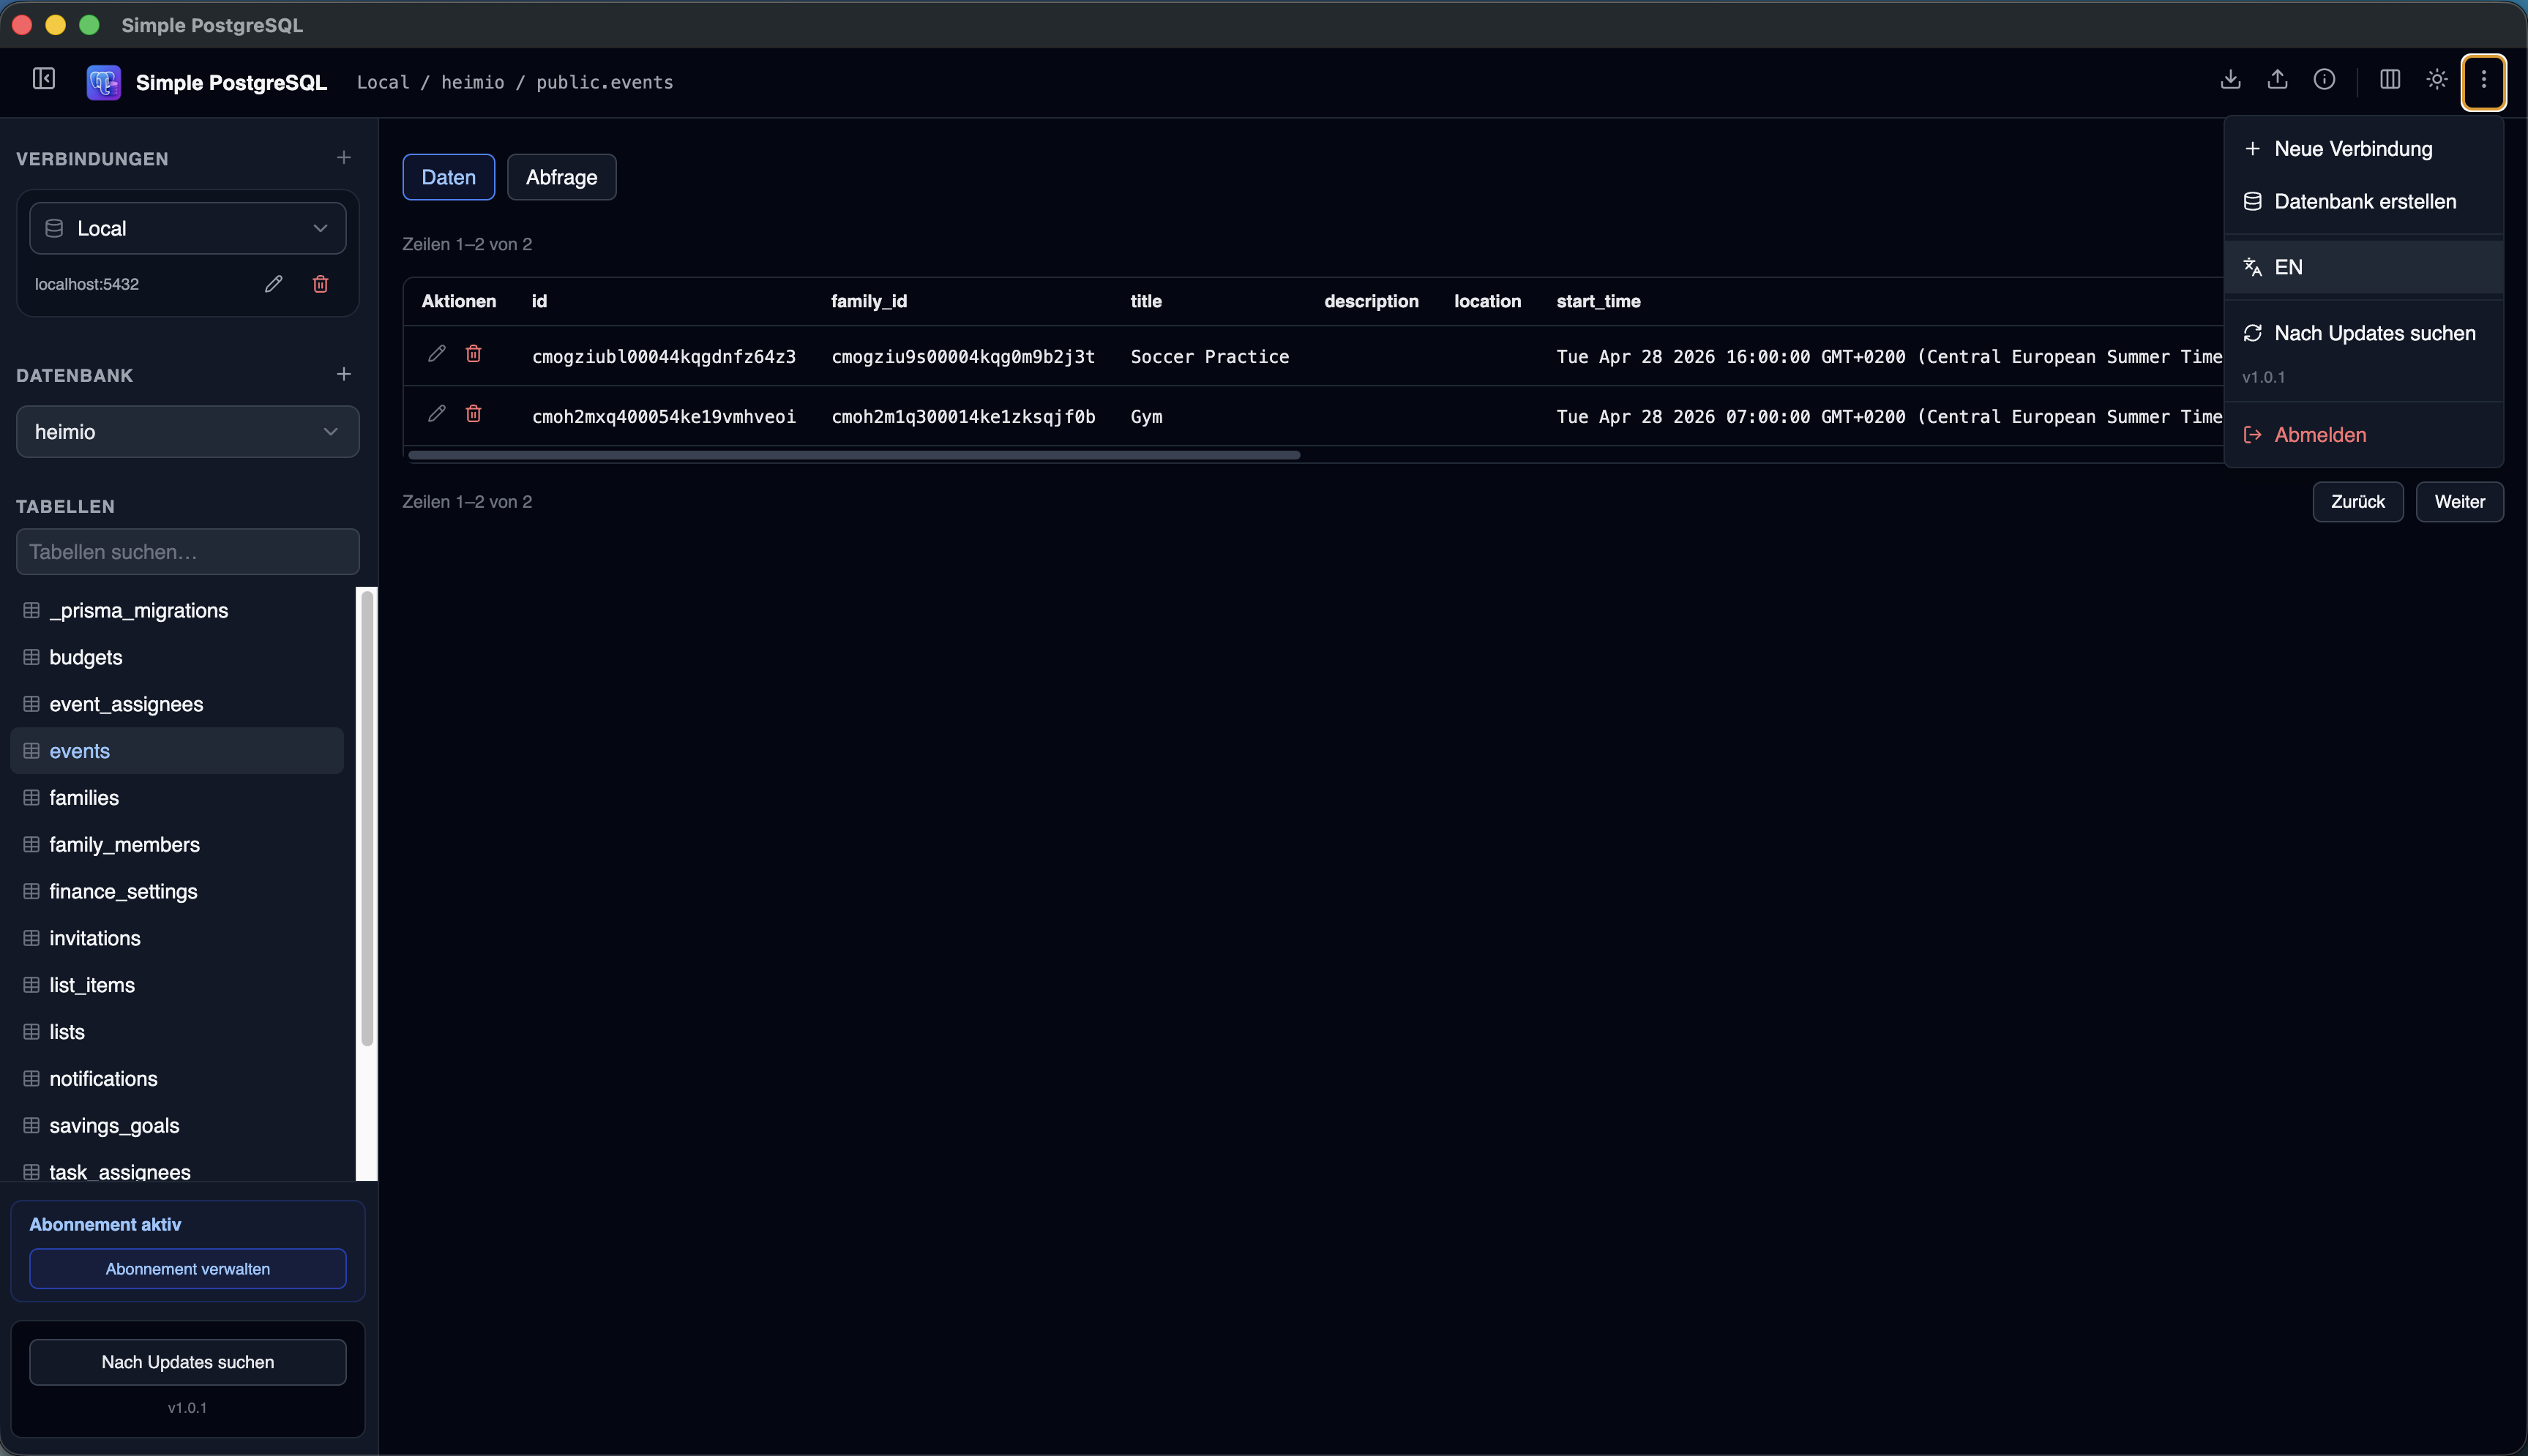Open the family_members table
Screen dimensions: 2528x1456
(x=177, y=845)
